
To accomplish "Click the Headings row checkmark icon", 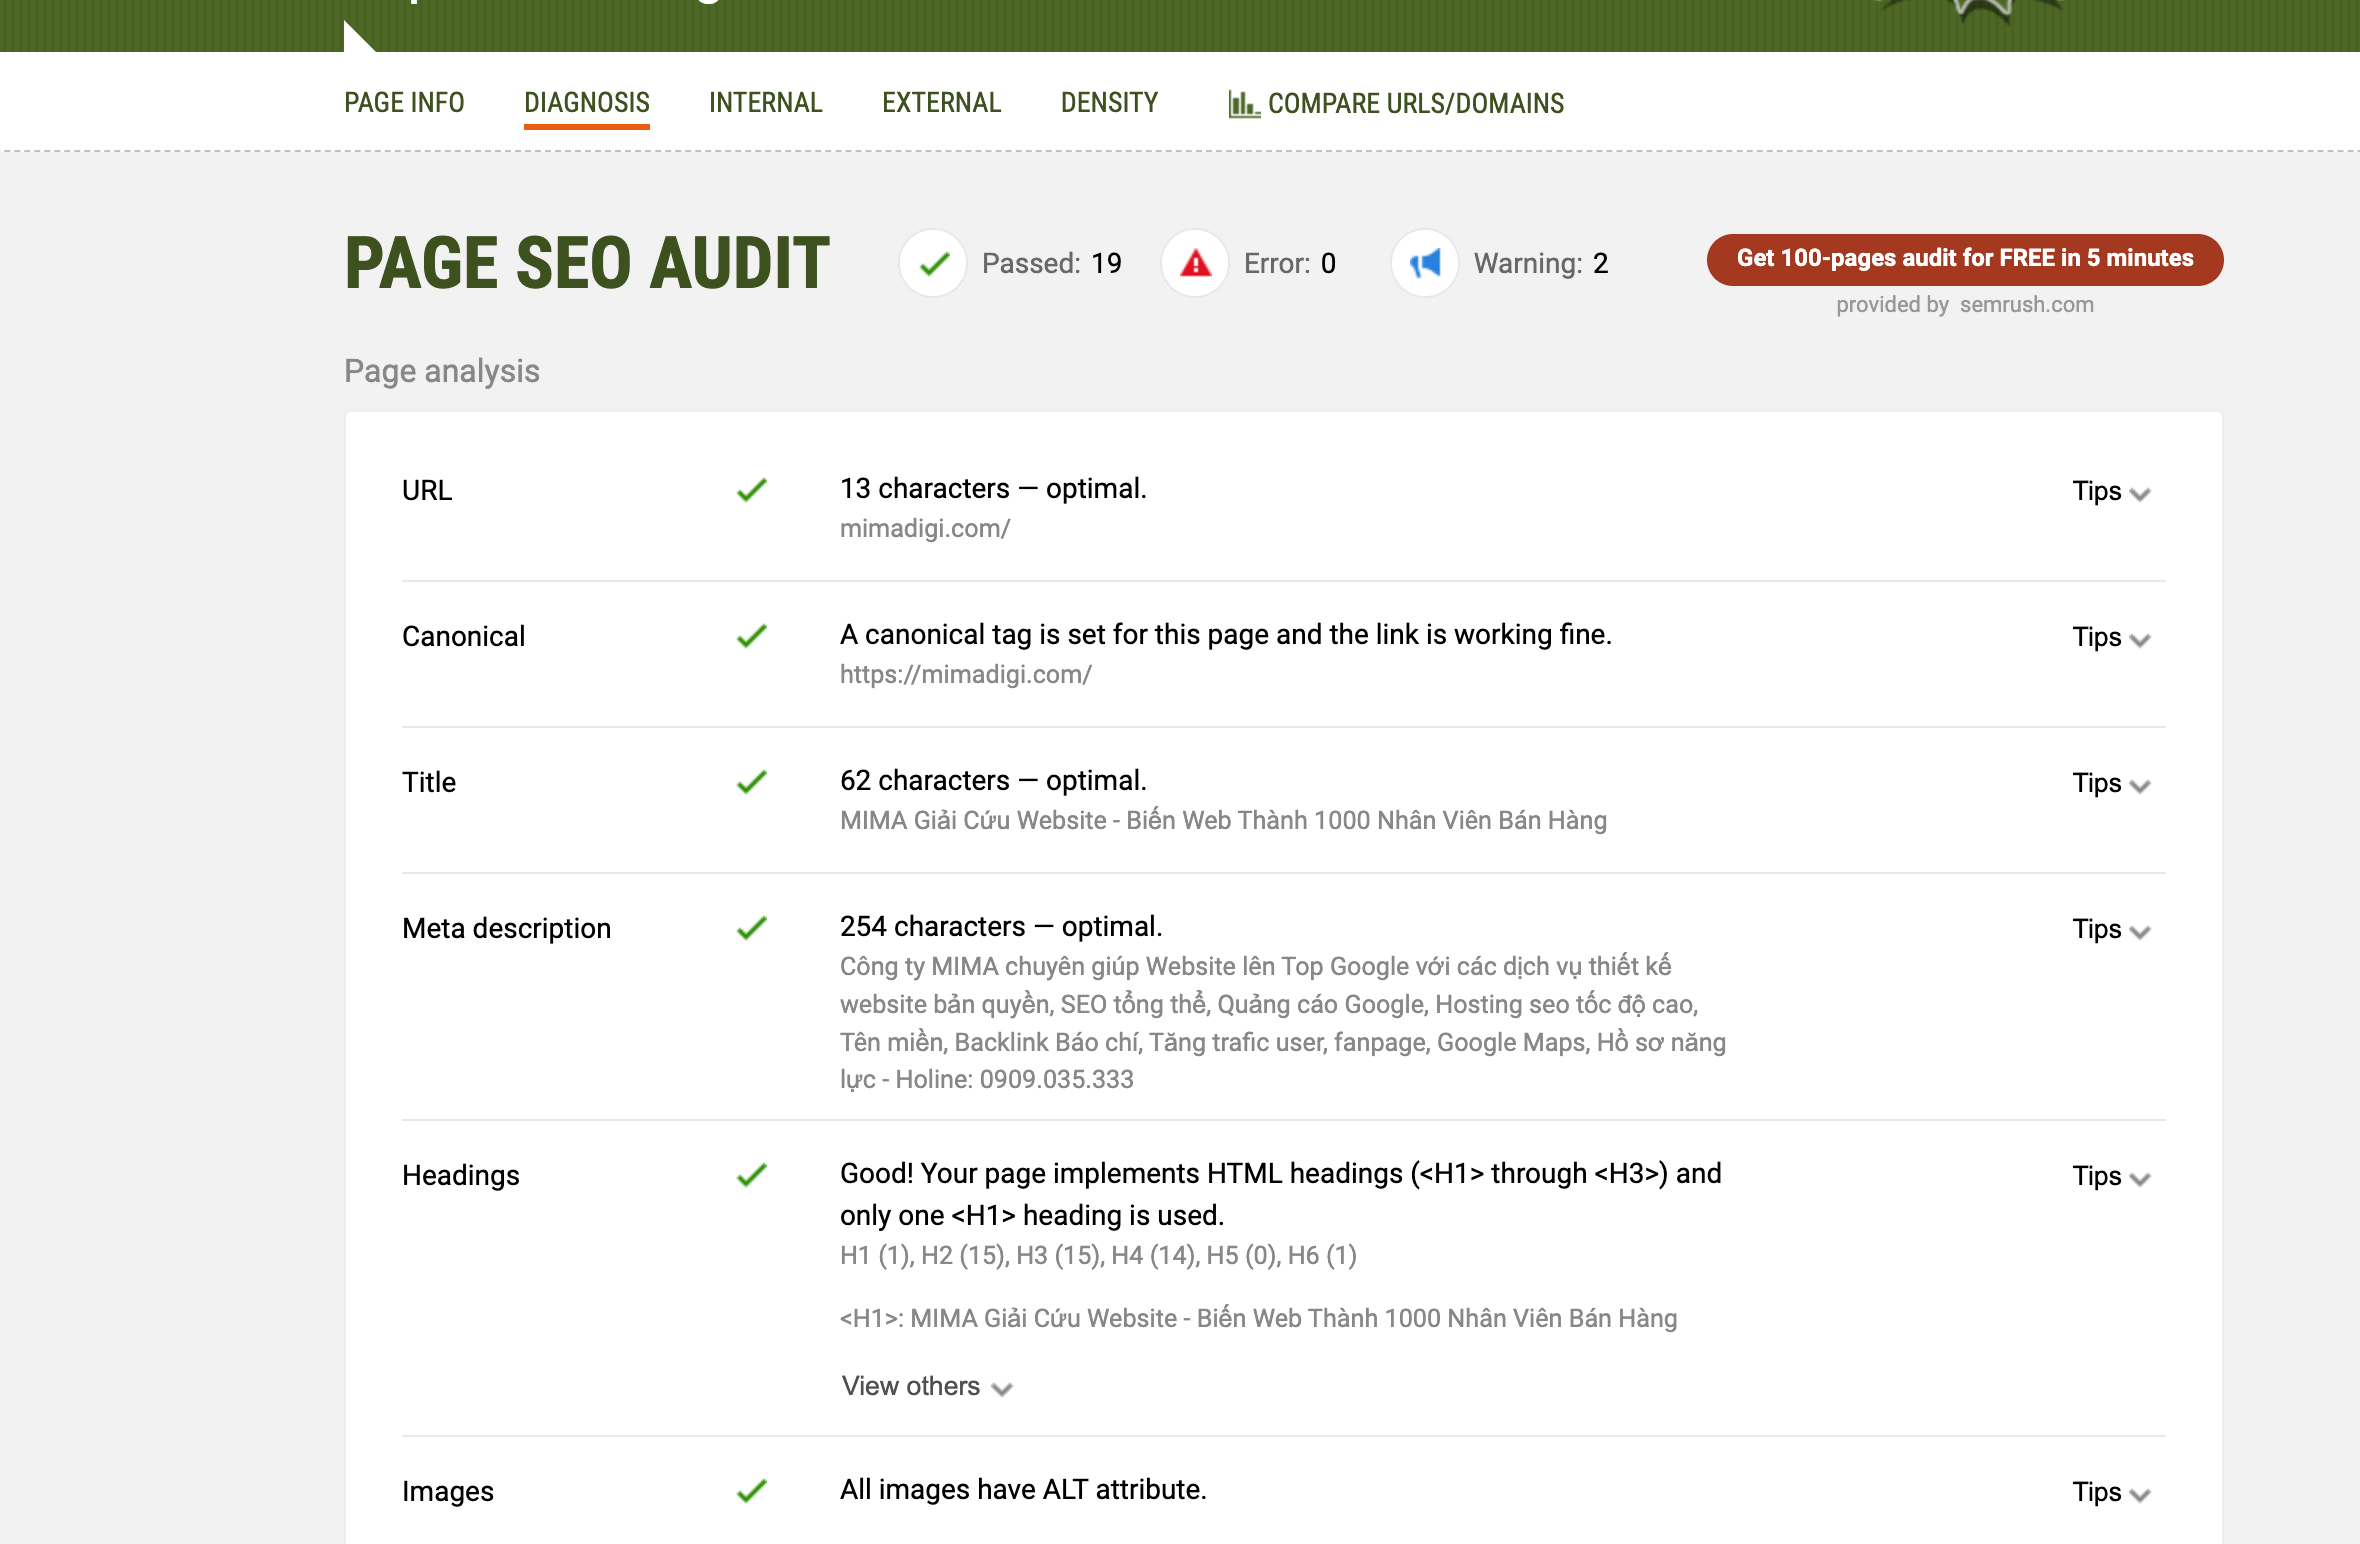I will click(x=752, y=1175).
